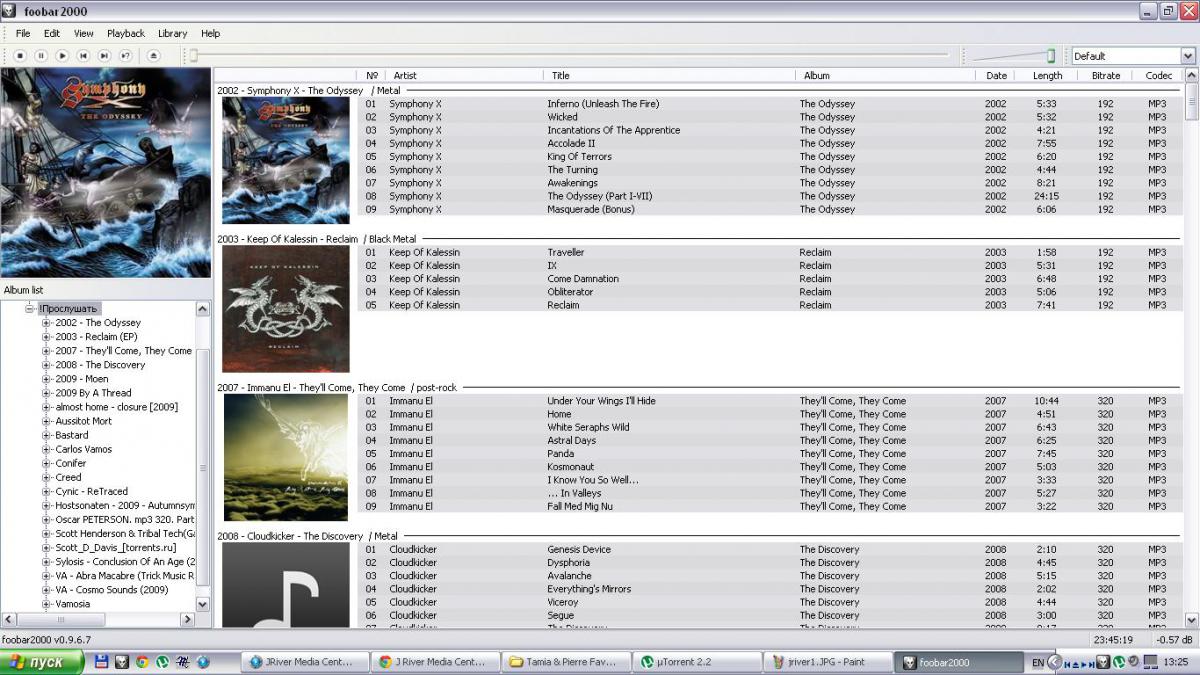Collapse the !Прослушать tree node
The width and height of the screenshot is (1200, 675).
(x=30, y=309)
